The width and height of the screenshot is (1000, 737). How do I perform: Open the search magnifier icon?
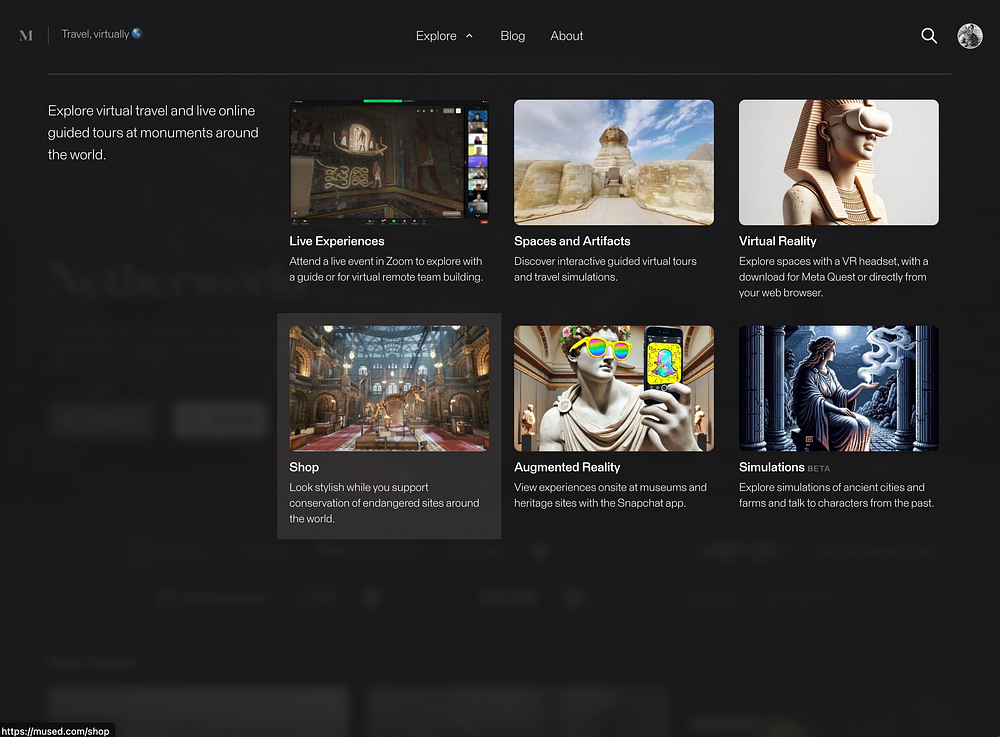(929, 36)
